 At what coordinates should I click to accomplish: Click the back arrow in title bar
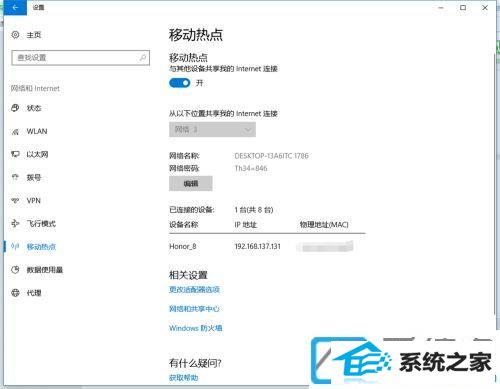point(15,7)
